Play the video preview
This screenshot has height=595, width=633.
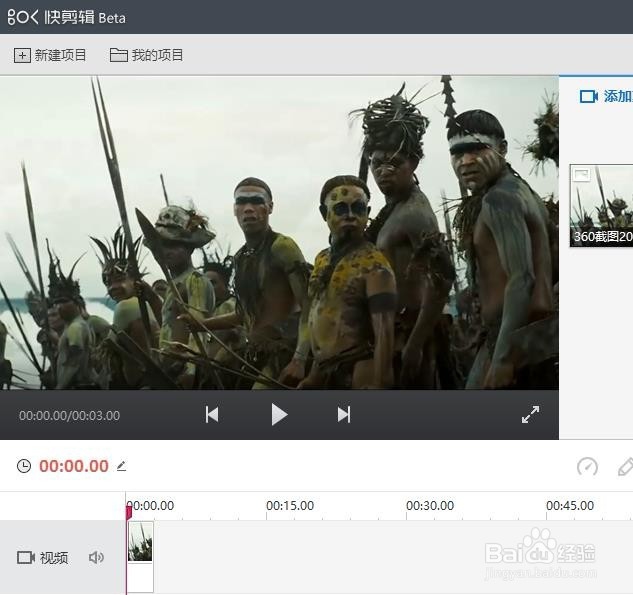[x=279, y=415]
